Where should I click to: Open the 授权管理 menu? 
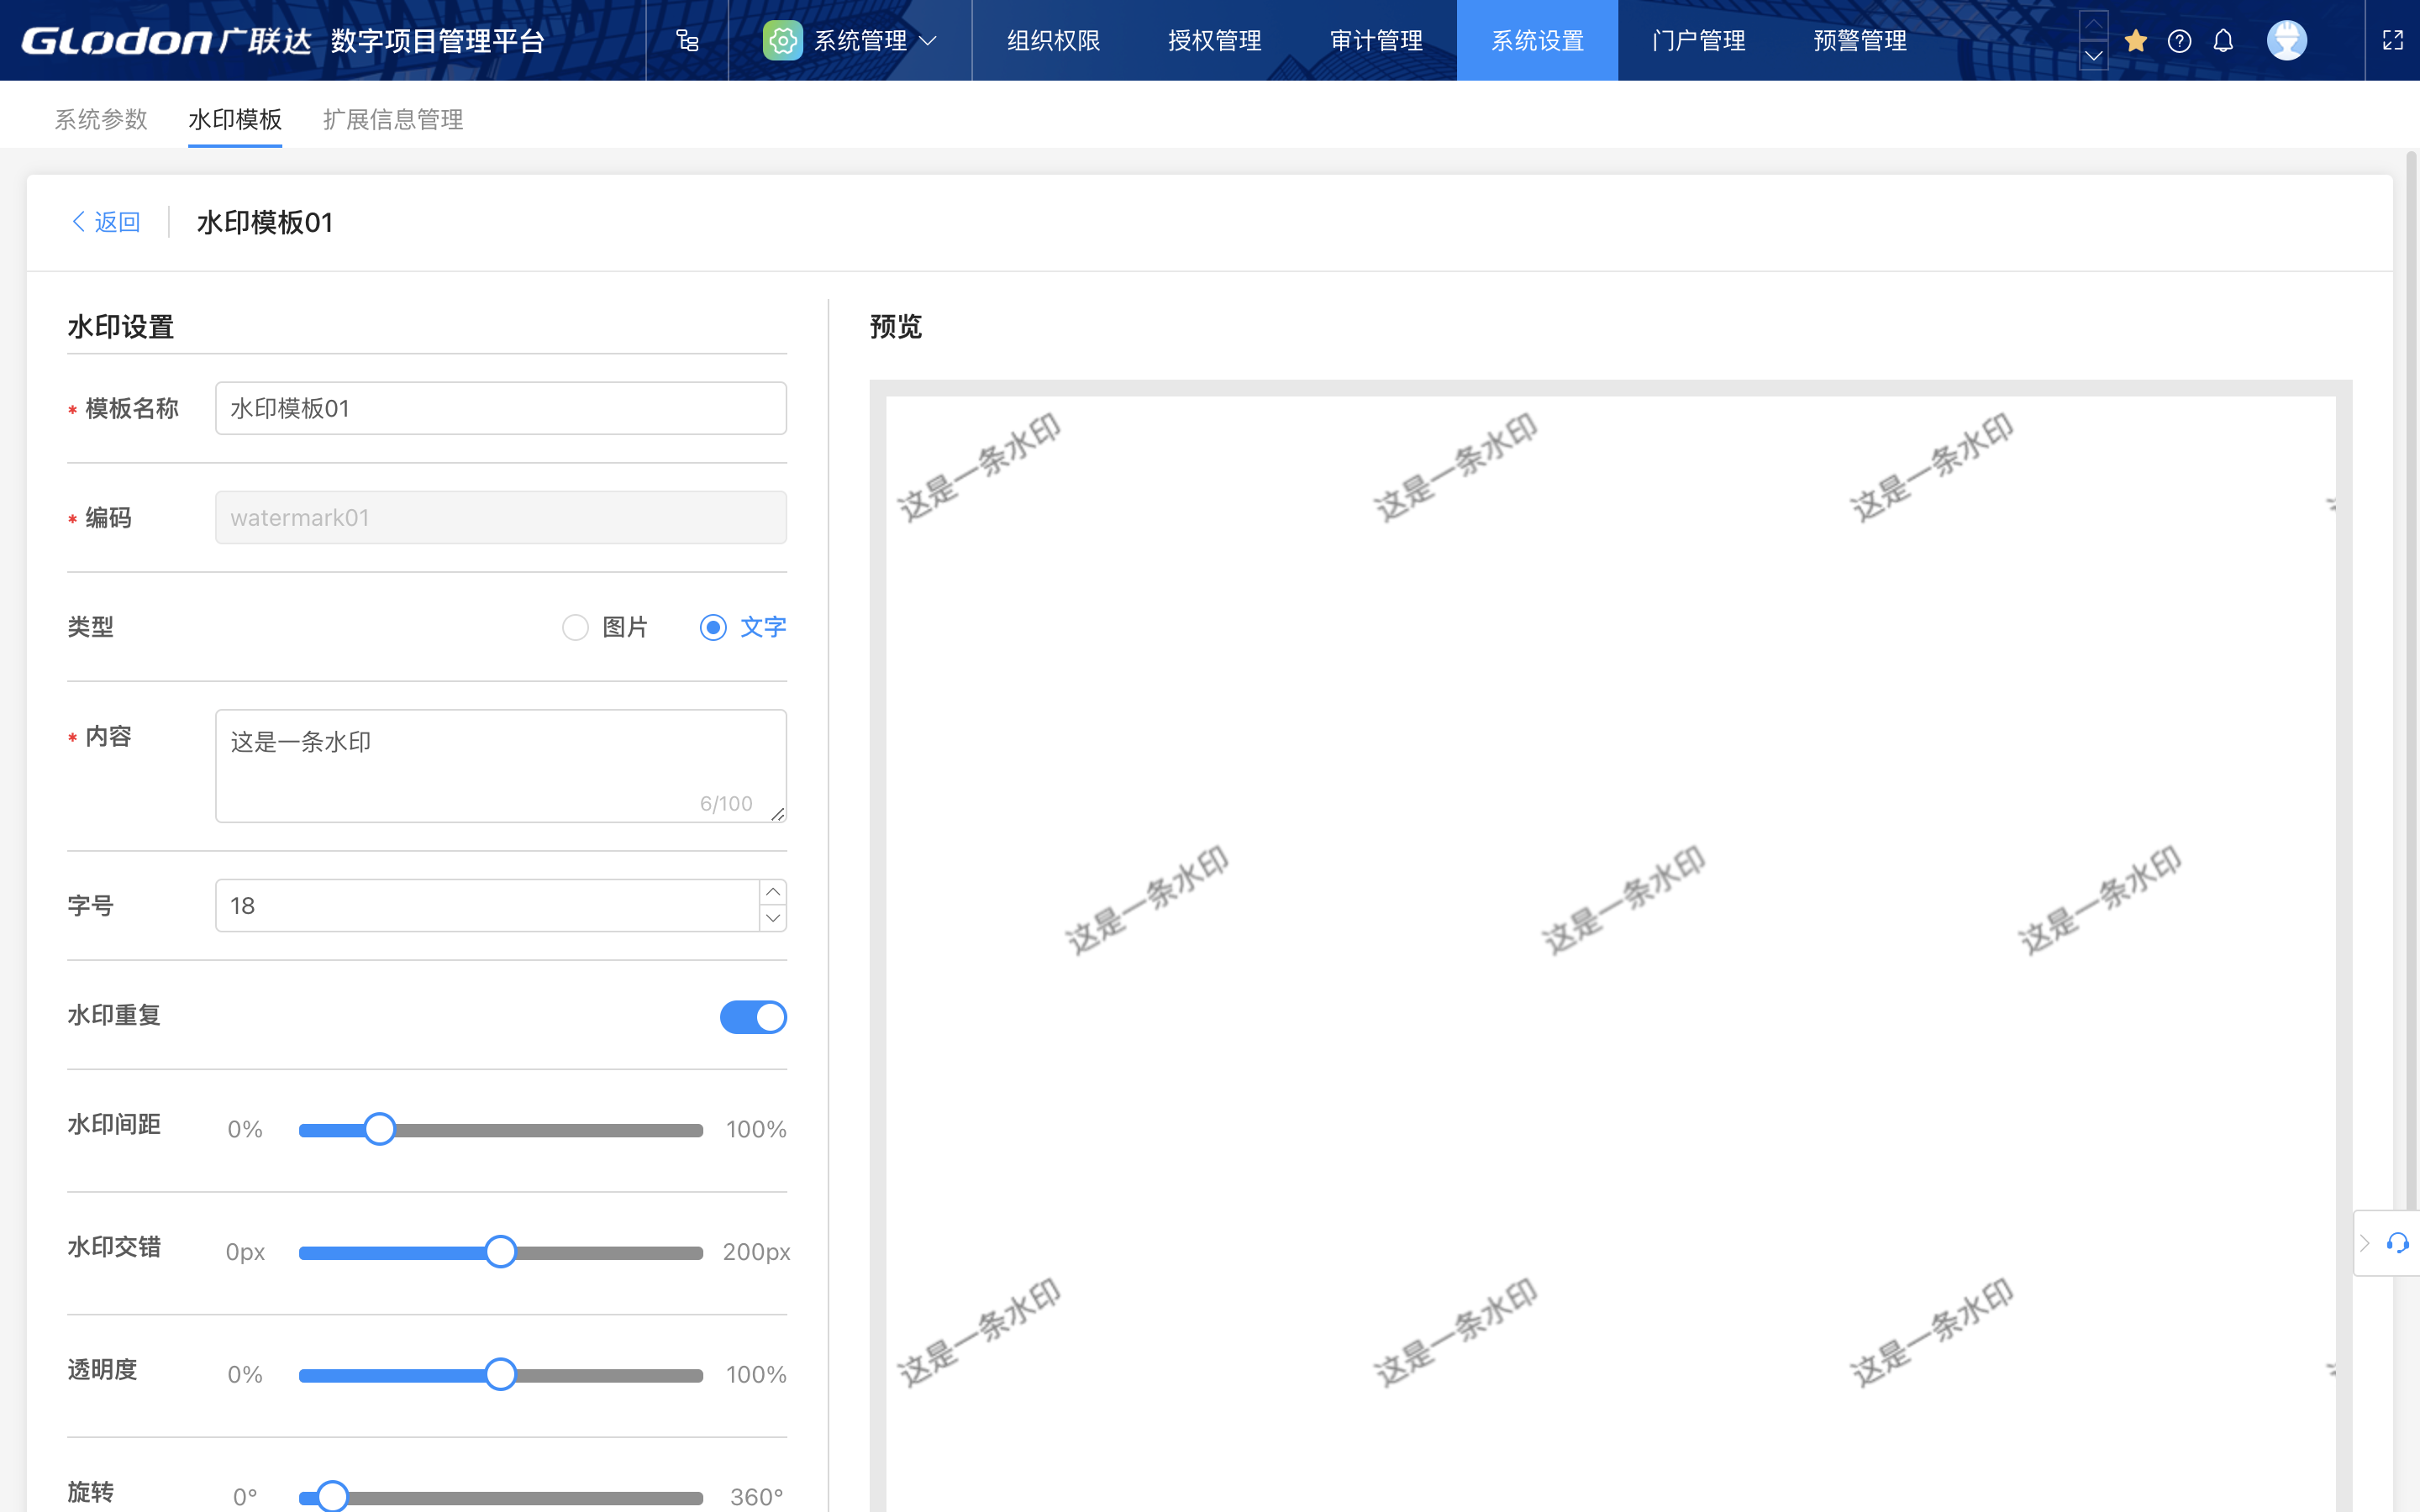(1214, 40)
